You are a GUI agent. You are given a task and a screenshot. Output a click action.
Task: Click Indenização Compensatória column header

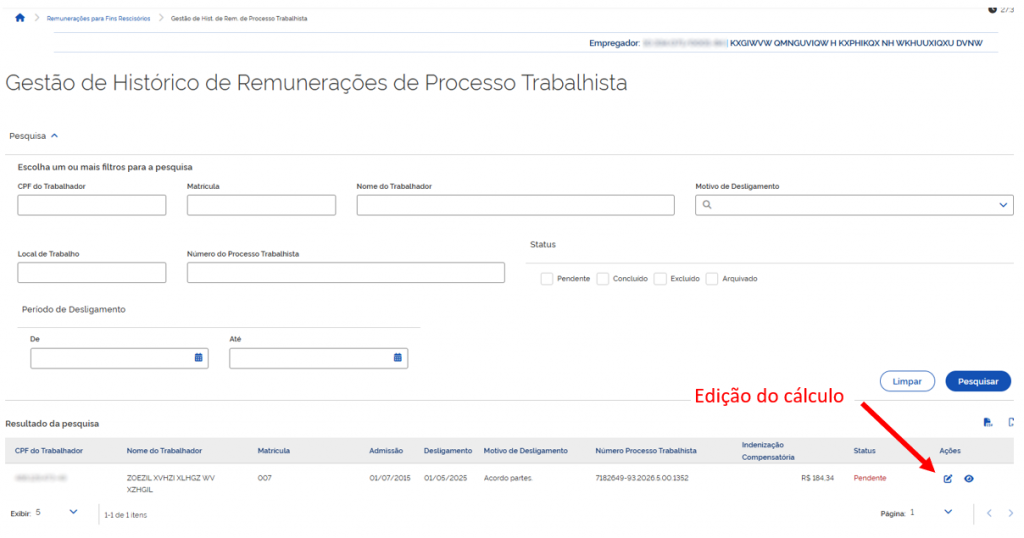pos(768,451)
